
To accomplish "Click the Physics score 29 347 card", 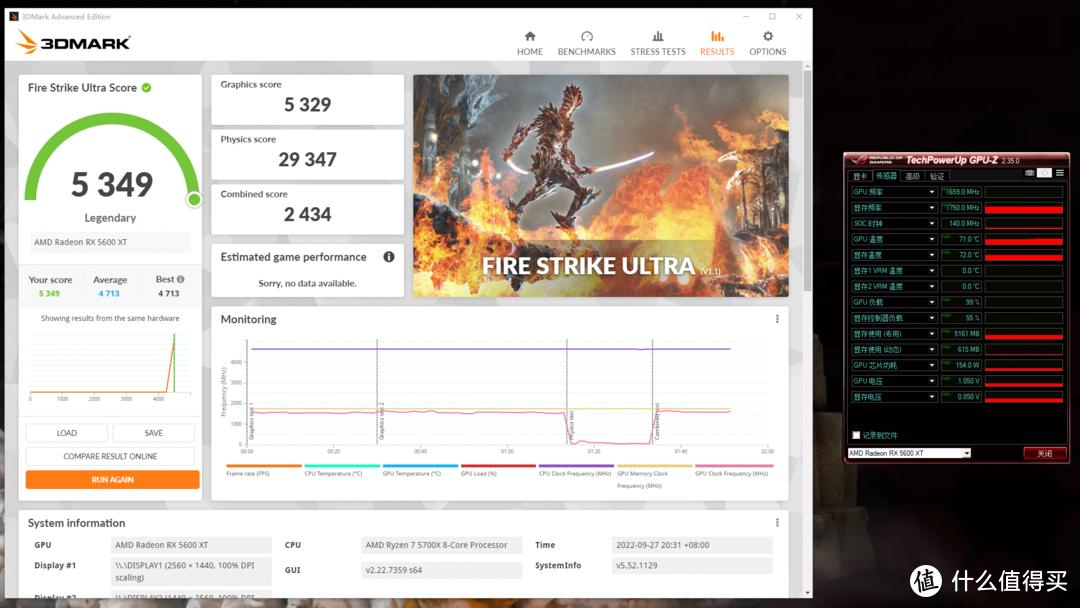I will pyautogui.click(x=307, y=154).
